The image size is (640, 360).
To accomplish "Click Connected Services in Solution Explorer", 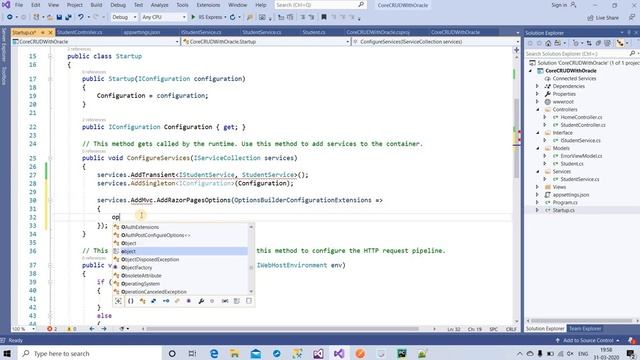I will (574, 78).
